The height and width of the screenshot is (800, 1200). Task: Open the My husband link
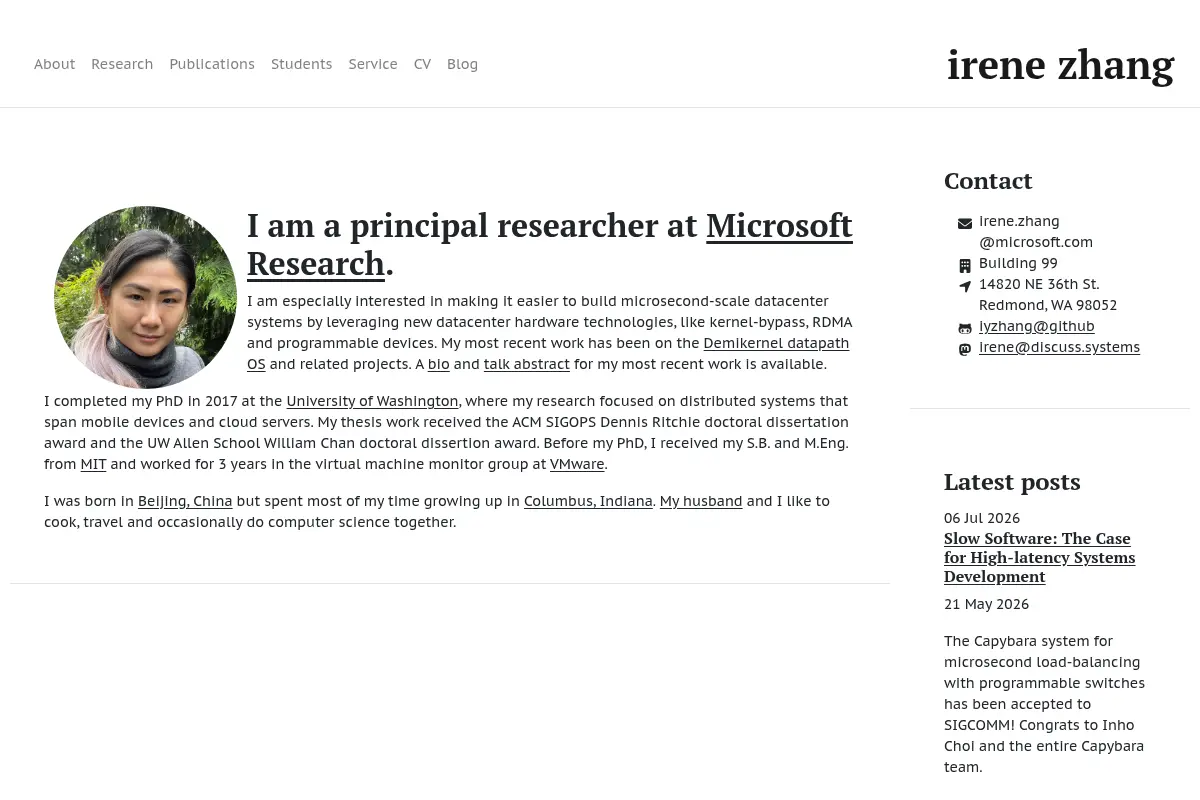click(701, 501)
